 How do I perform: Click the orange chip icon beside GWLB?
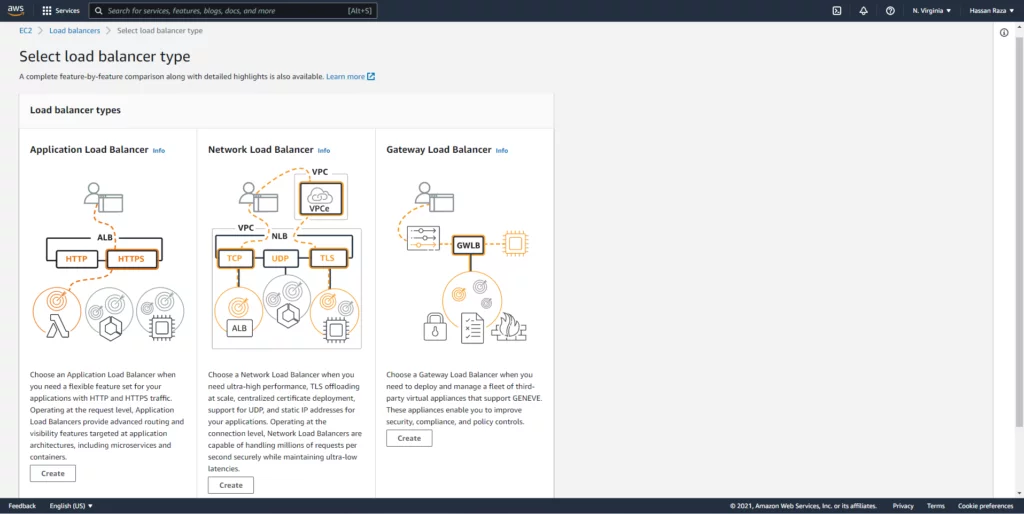pyautogui.click(x=515, y=244)
